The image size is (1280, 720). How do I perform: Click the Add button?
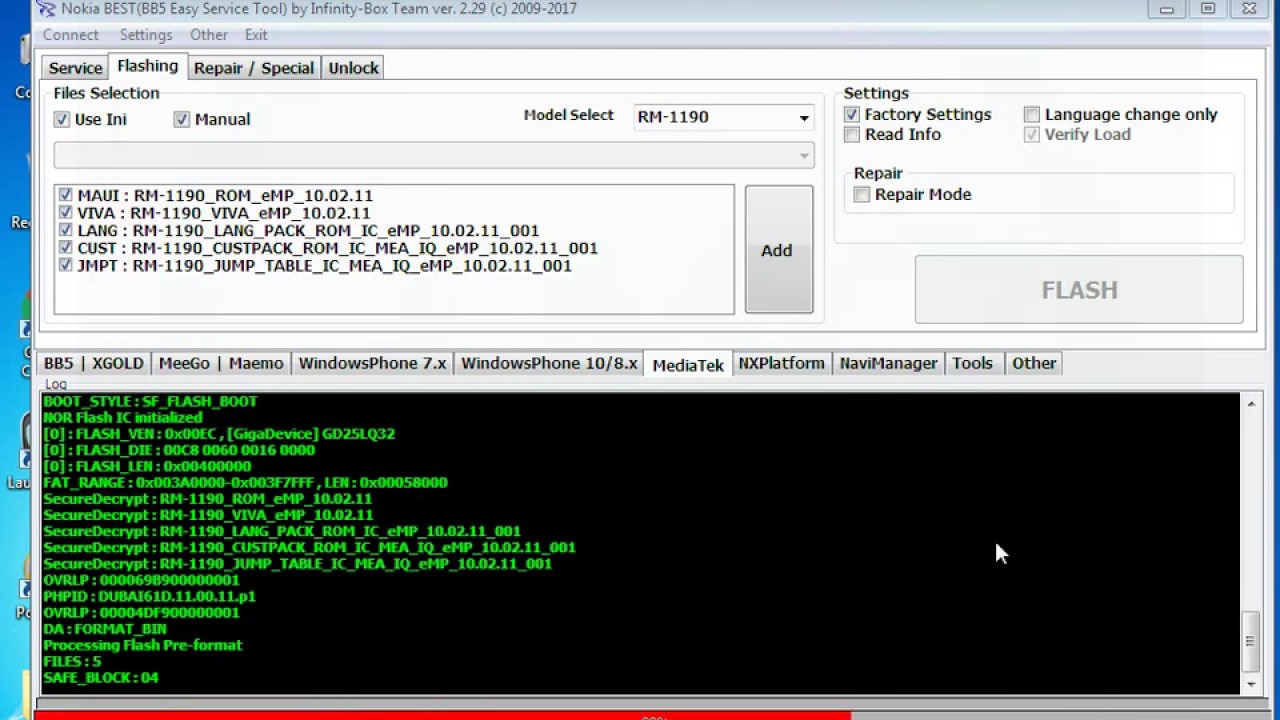click(778, 250)
